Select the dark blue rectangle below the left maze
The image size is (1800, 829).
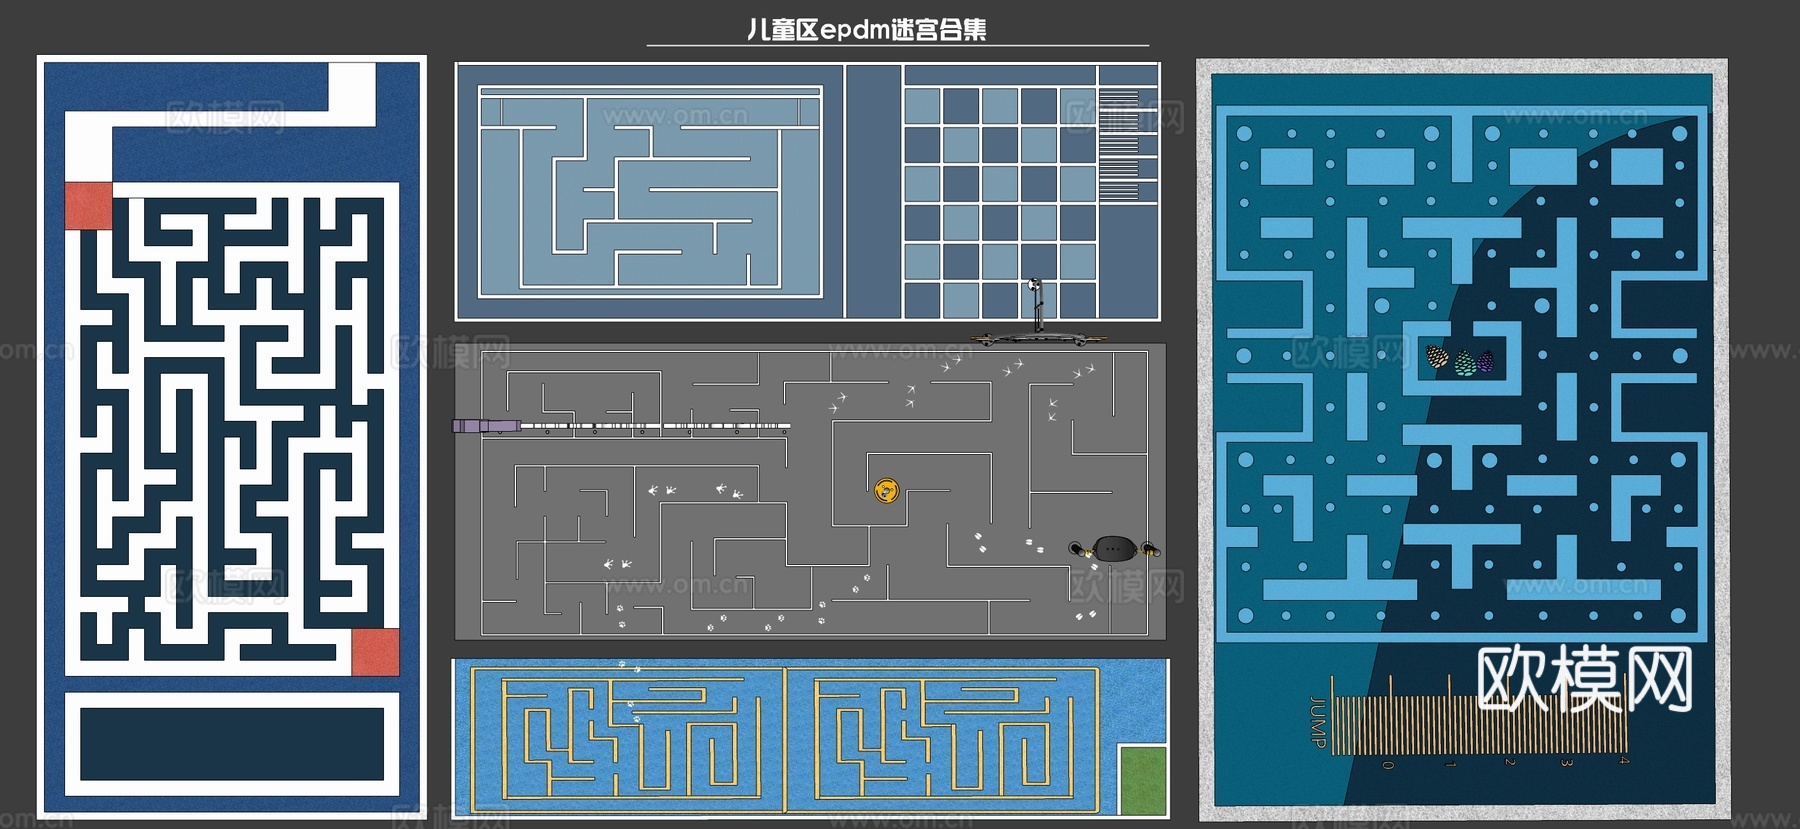tap(232, 744)
